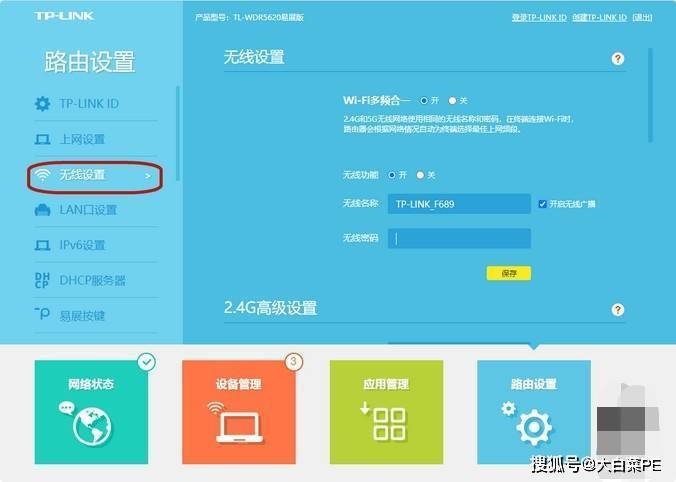Click the 上网设置 monitor icon
Screen dimensions: 676x482
(x=42, y=139)
